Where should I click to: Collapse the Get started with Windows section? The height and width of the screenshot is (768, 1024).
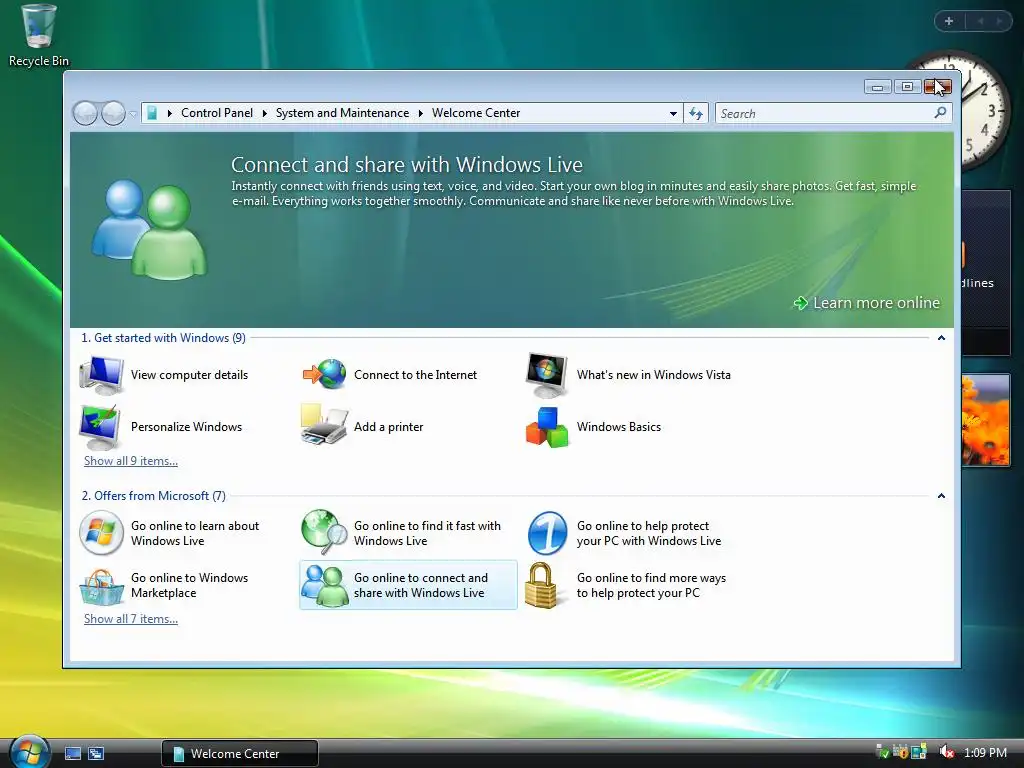(x=941, y=338)
